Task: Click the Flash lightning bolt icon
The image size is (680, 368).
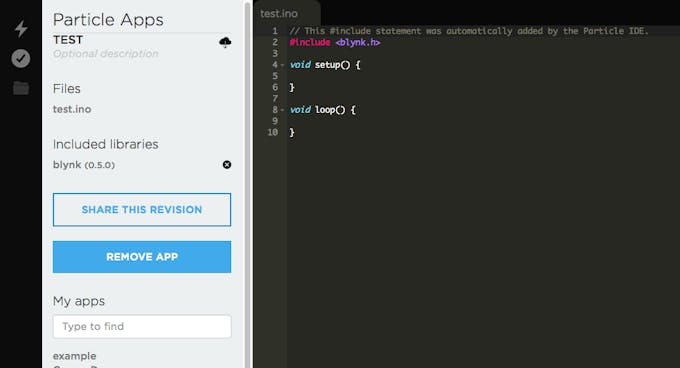Action: [21, 29]
